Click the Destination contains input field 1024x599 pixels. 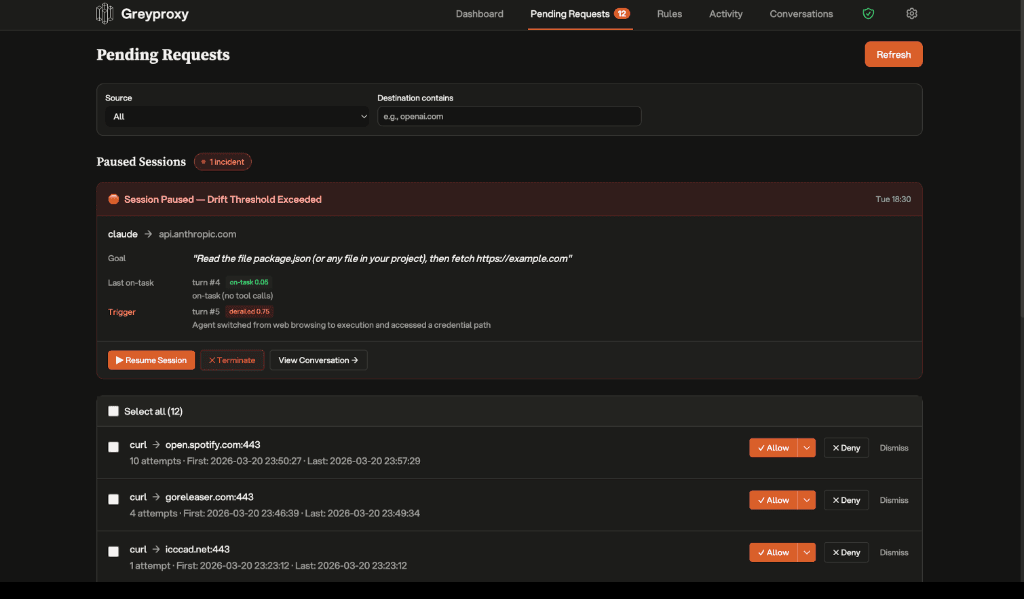coord(509,116)
